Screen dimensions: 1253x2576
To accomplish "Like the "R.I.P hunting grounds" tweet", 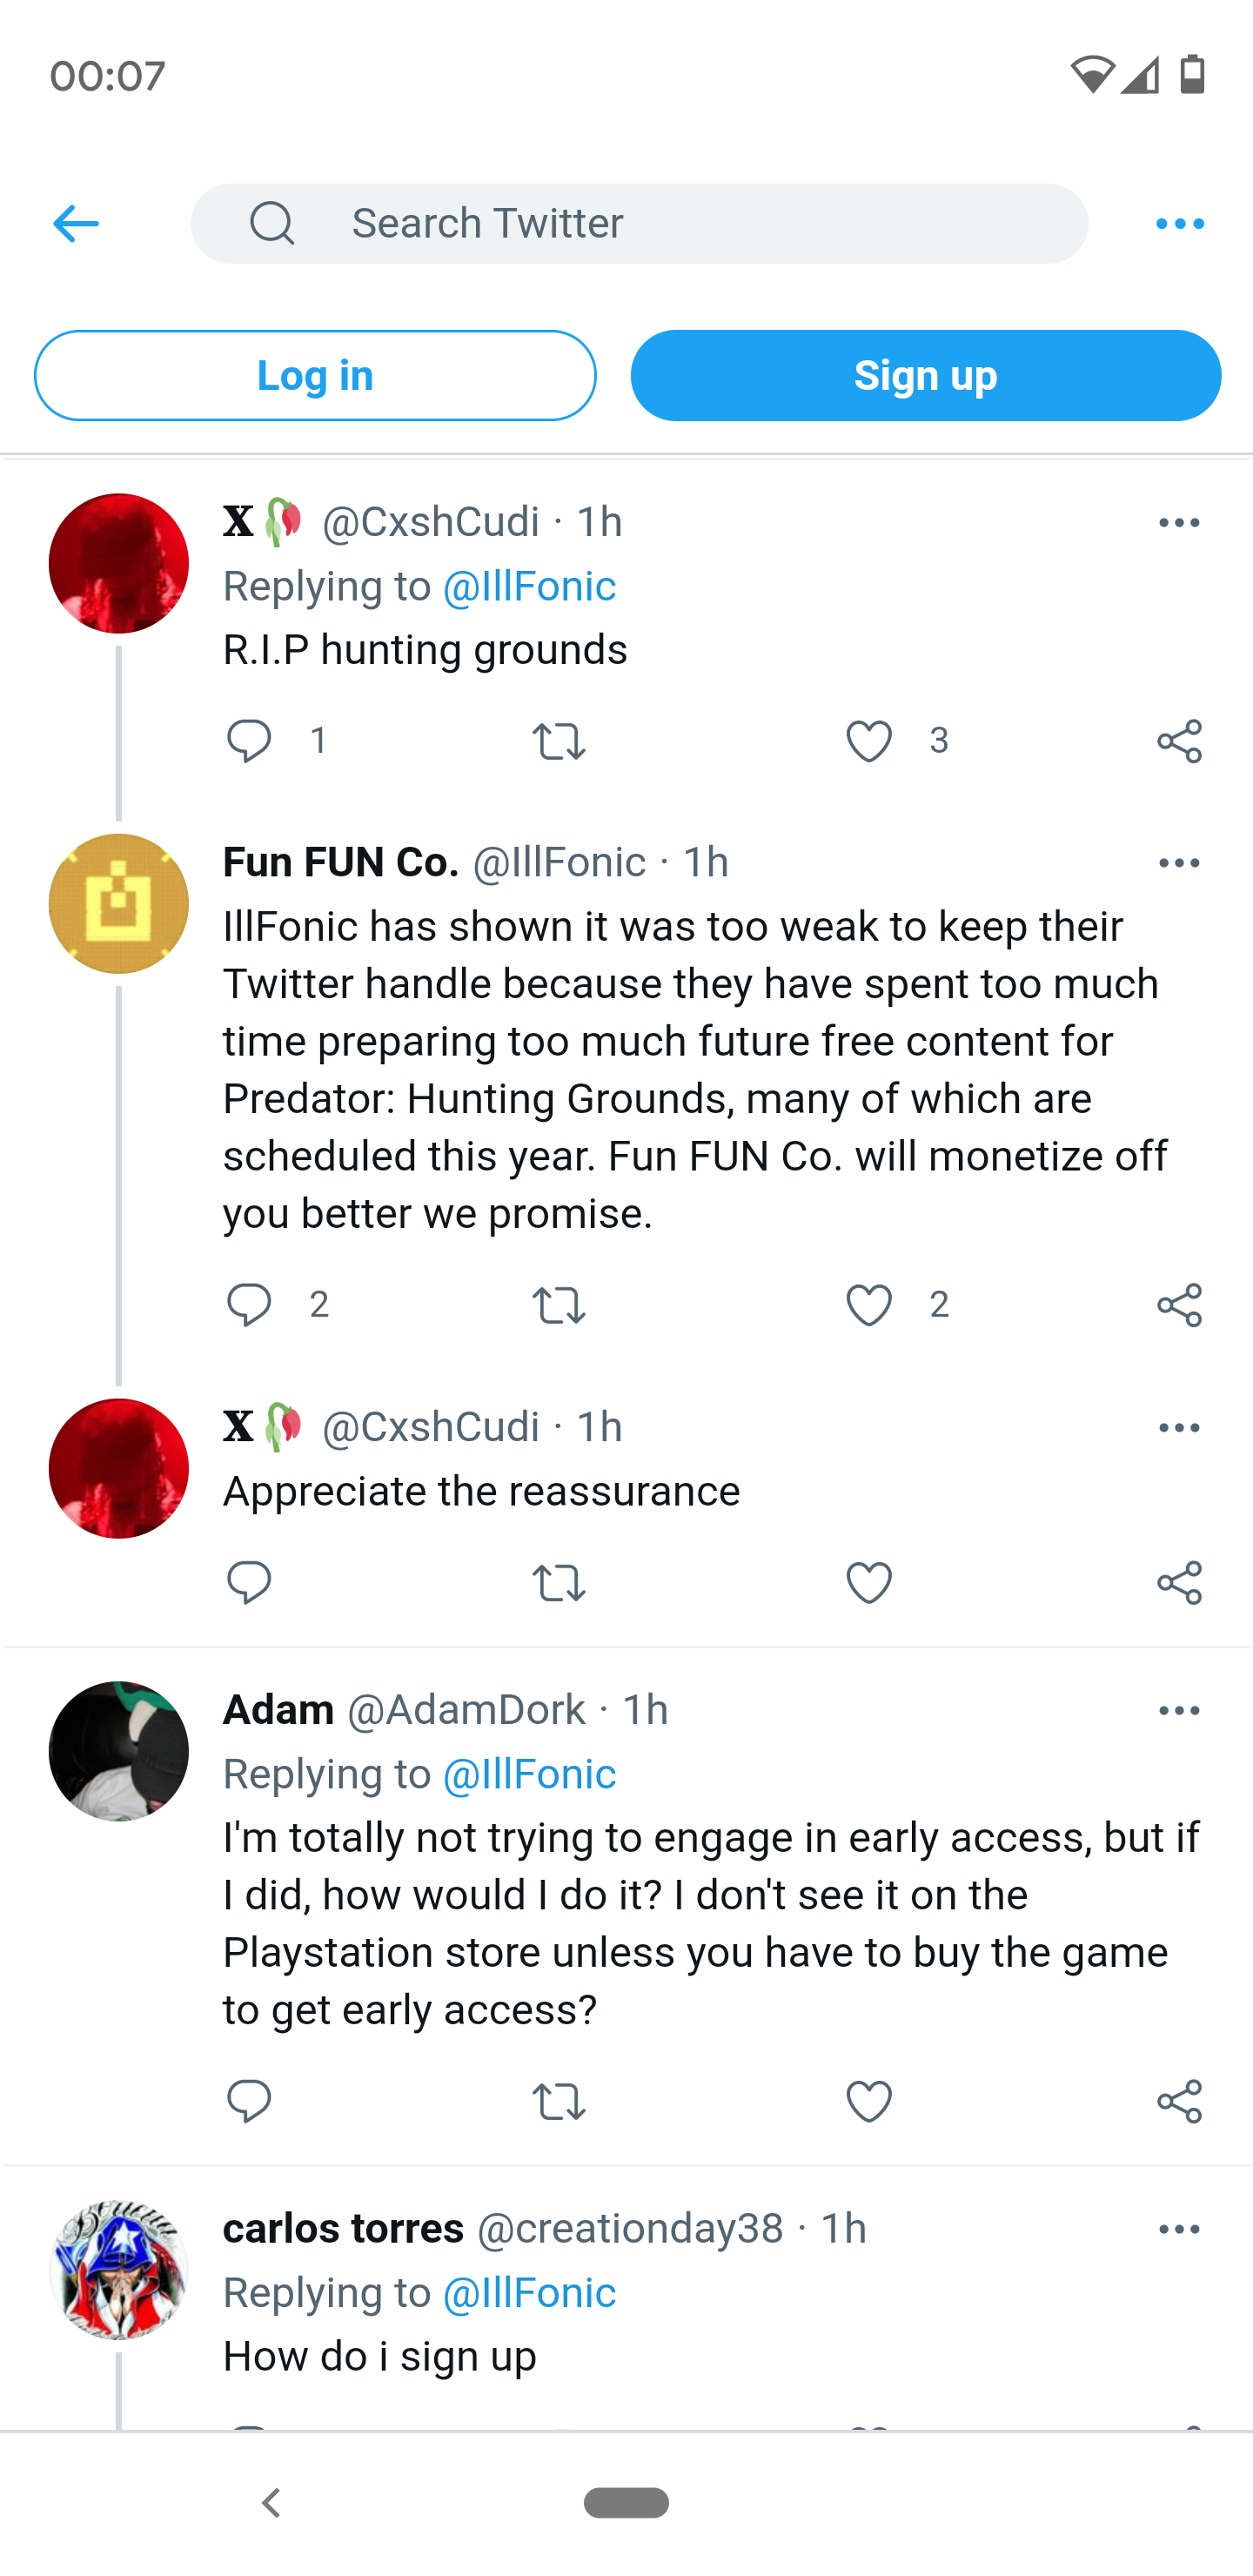I will 868,741.
